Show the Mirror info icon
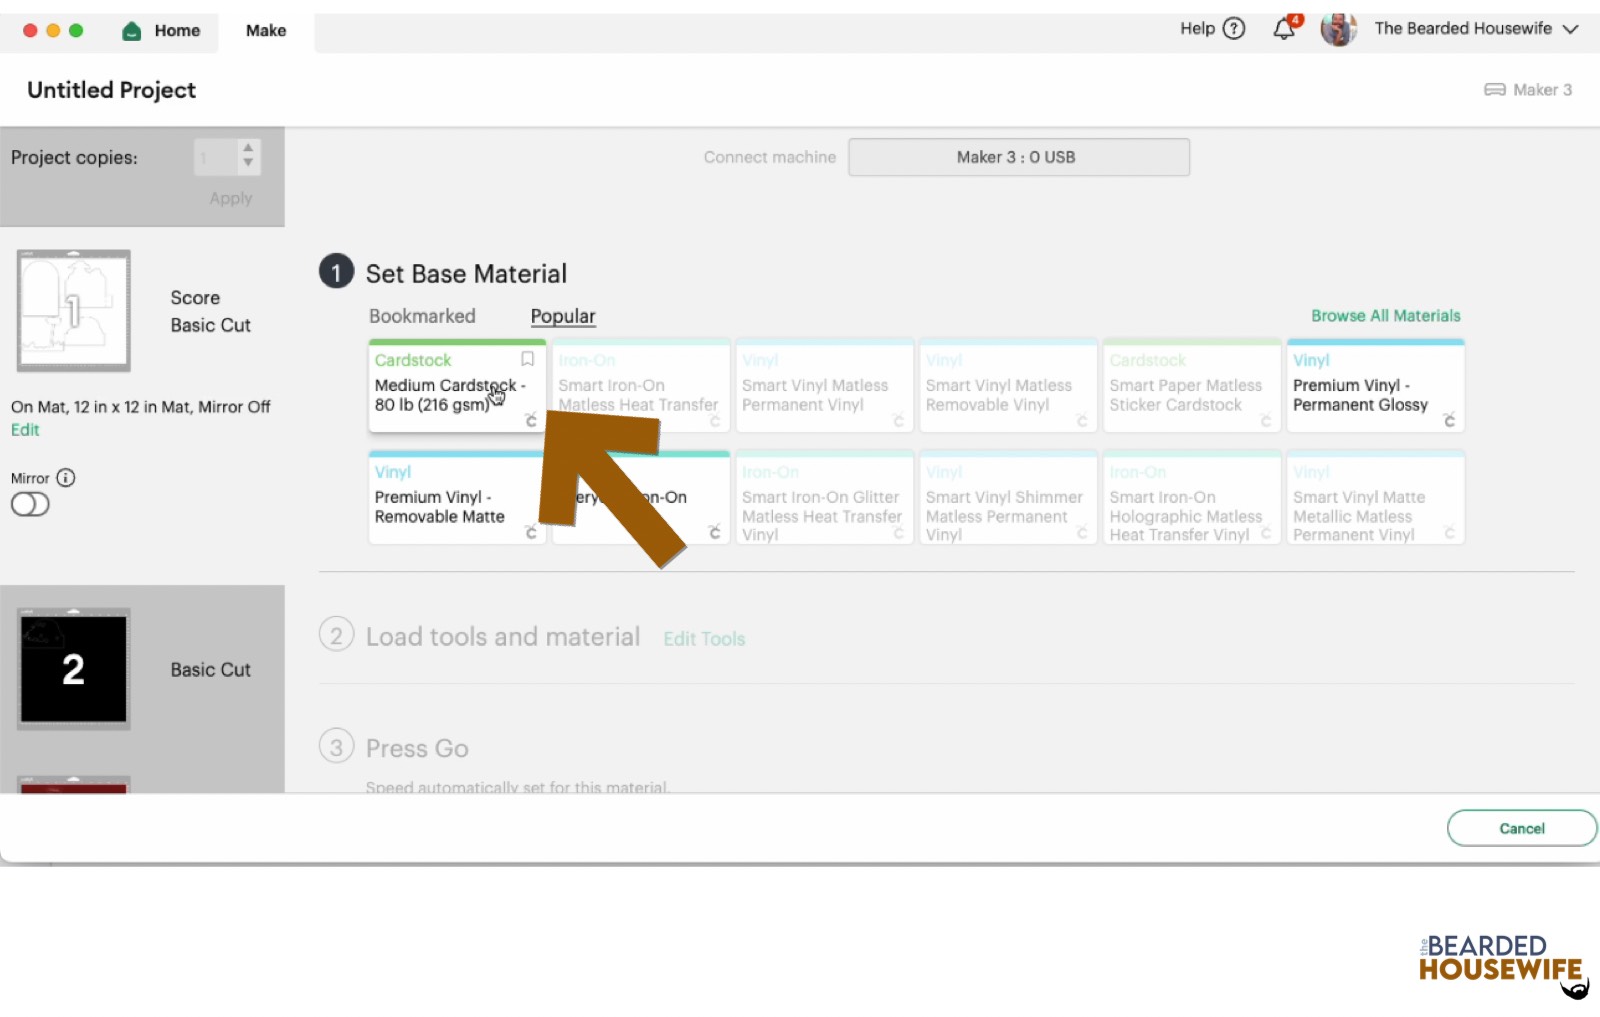This screenshot has width=1600, height=1017. coord(66,477)
